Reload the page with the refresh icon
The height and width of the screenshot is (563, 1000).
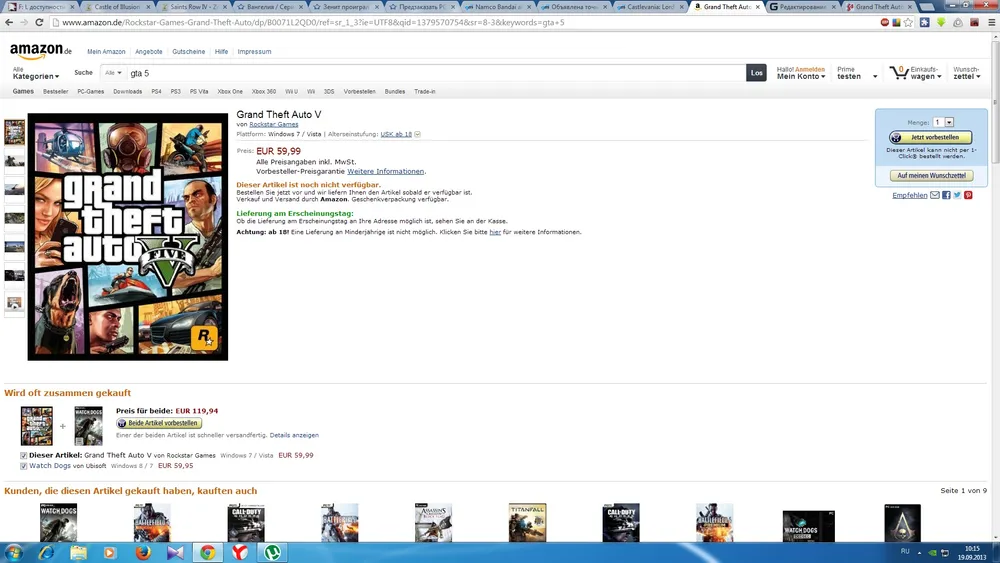click(39, 22)
